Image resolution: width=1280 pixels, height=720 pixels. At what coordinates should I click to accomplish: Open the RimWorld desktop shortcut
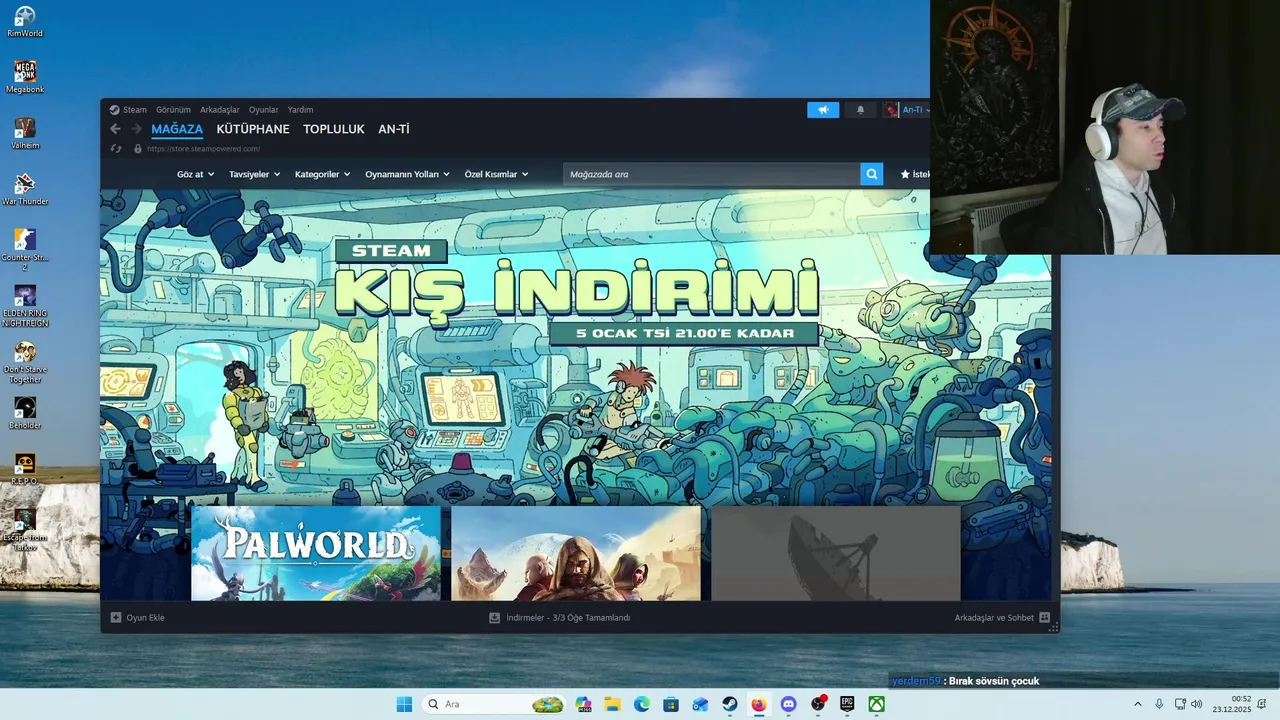coord(25,22)
